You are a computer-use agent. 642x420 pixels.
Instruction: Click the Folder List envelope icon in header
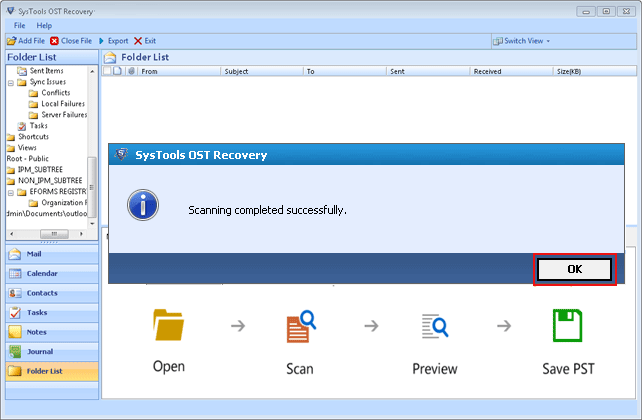pos(110,57)
